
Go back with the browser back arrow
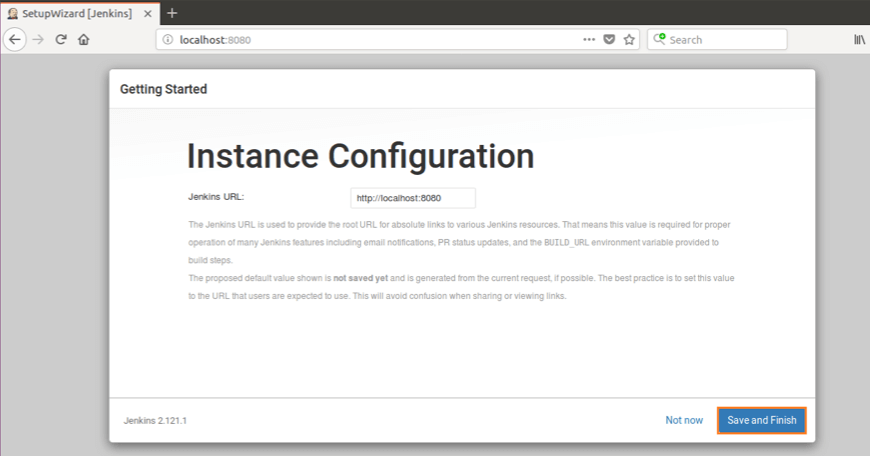point(15,39)
